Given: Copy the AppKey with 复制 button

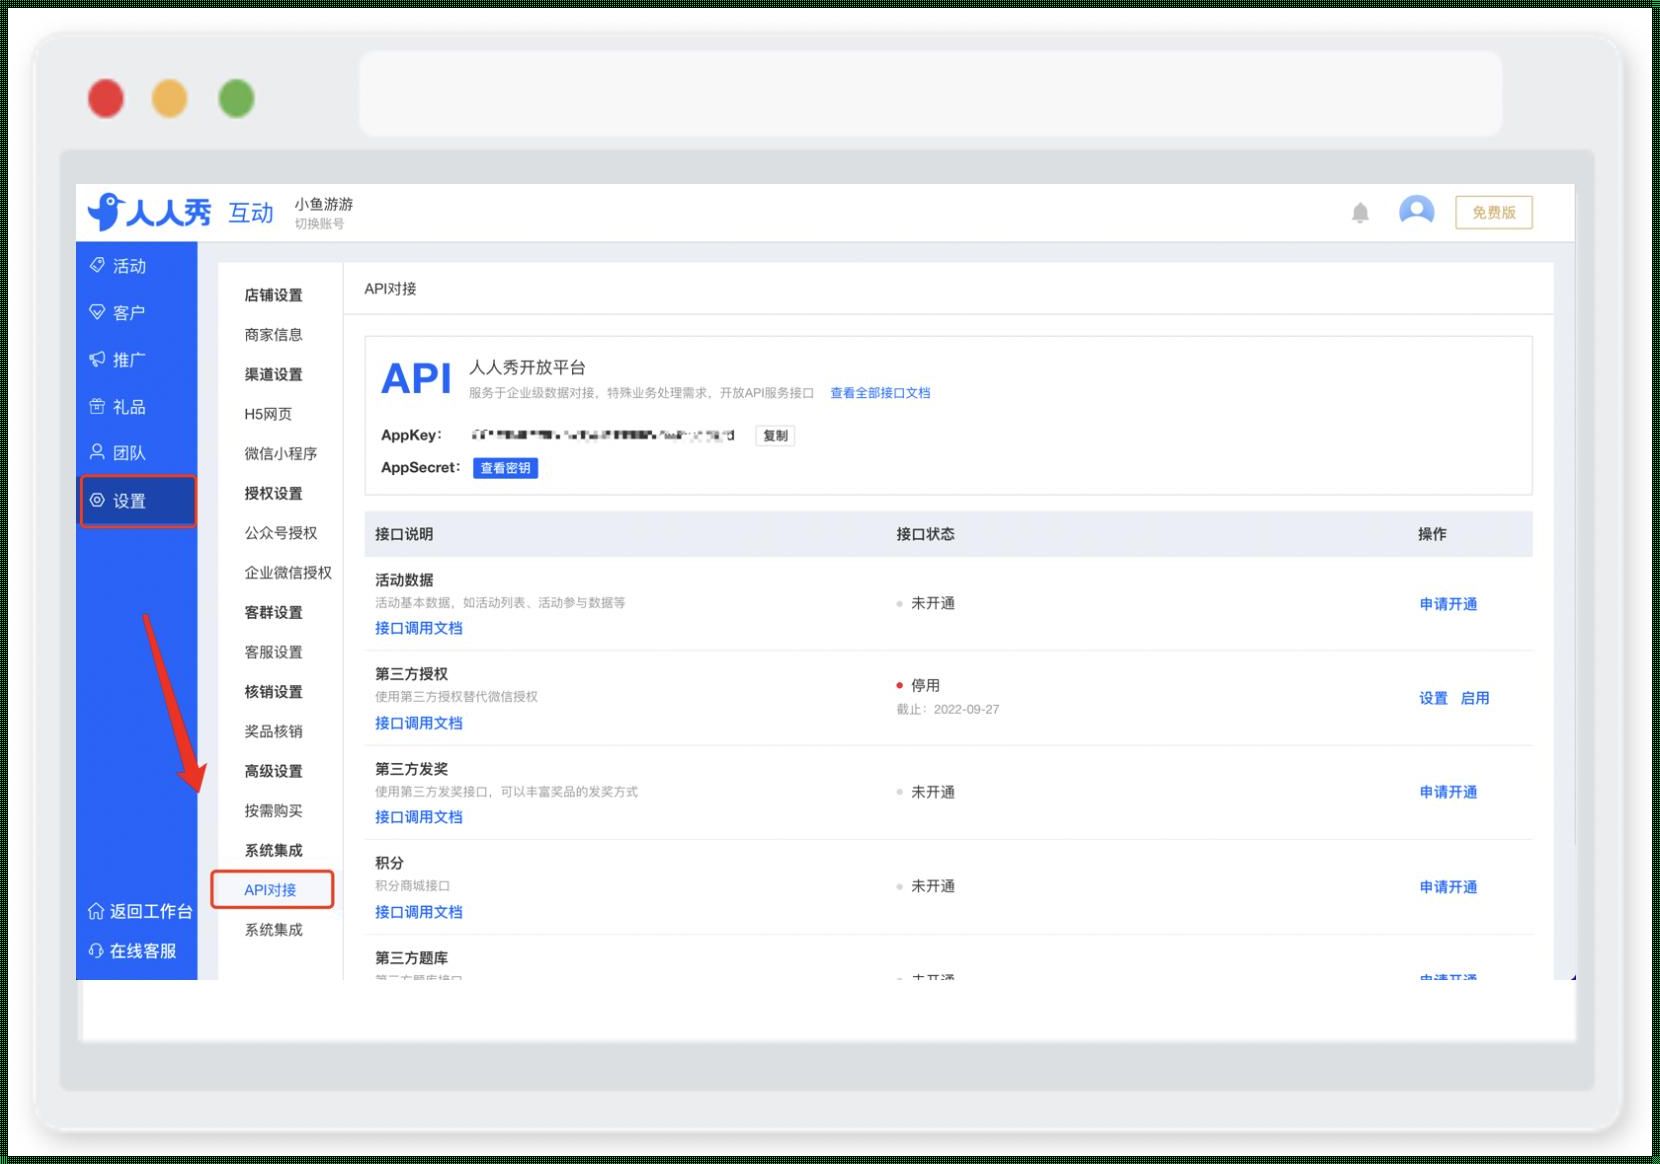Looking at the screenshot, I should click(x=775, y=435).
